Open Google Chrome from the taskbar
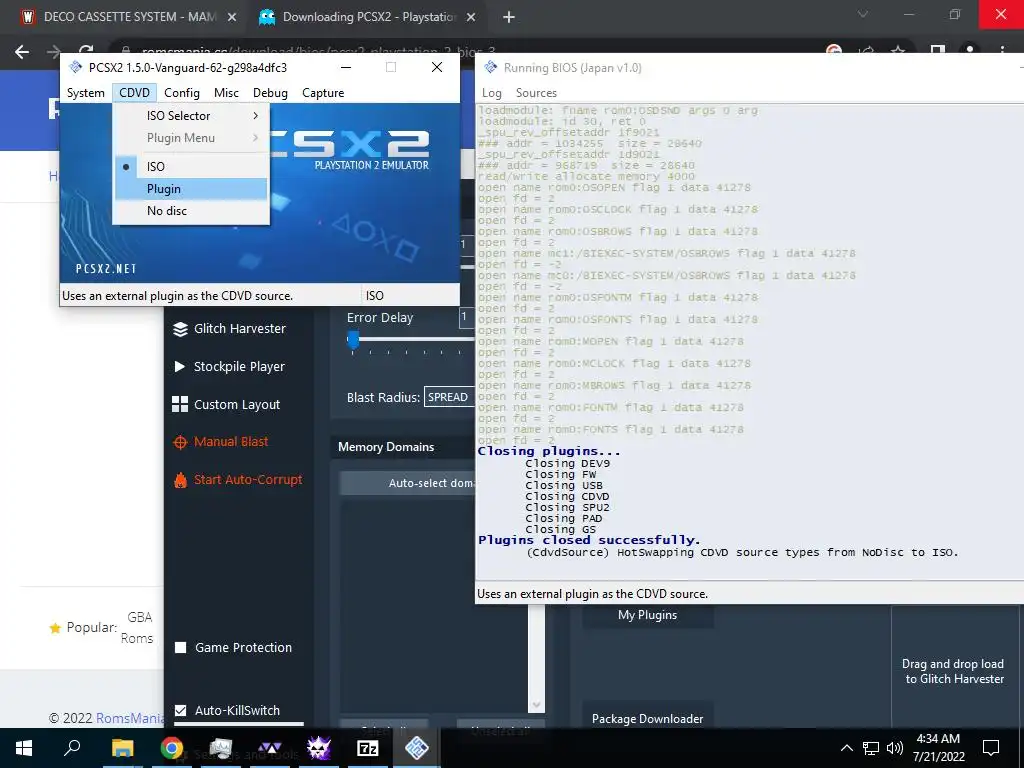Screen dimensions: 1024x768 click(172, 748)
